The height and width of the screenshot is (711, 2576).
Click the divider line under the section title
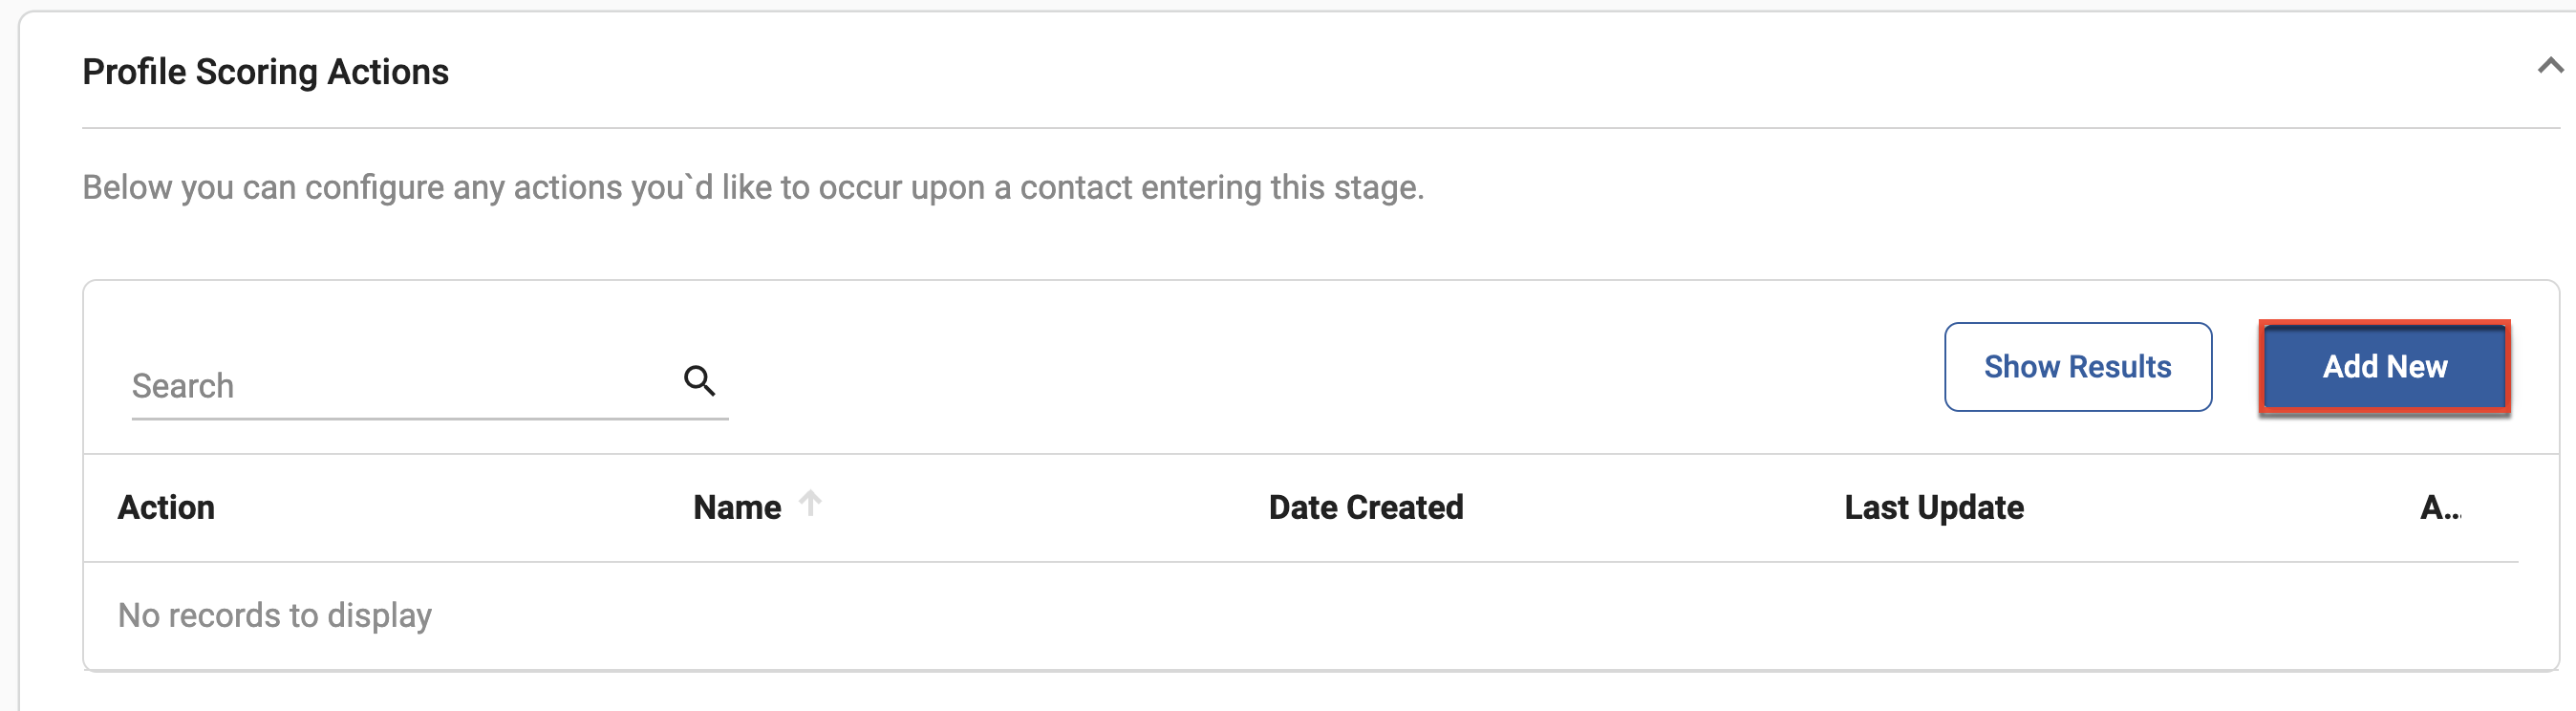(1320, 128)
